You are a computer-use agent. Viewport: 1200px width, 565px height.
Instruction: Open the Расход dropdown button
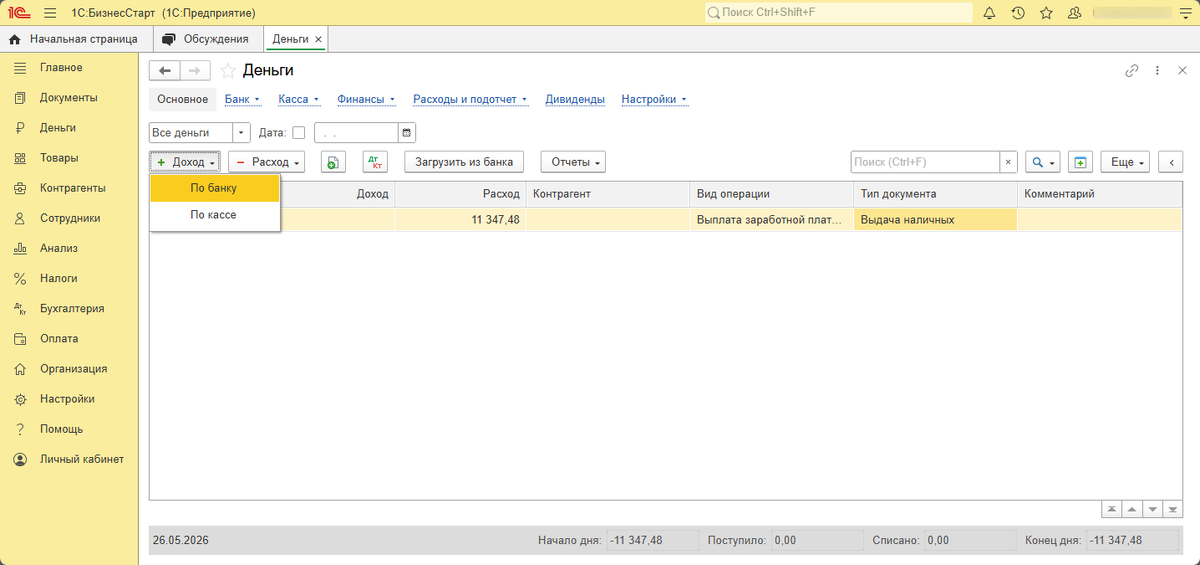(266, 162)
